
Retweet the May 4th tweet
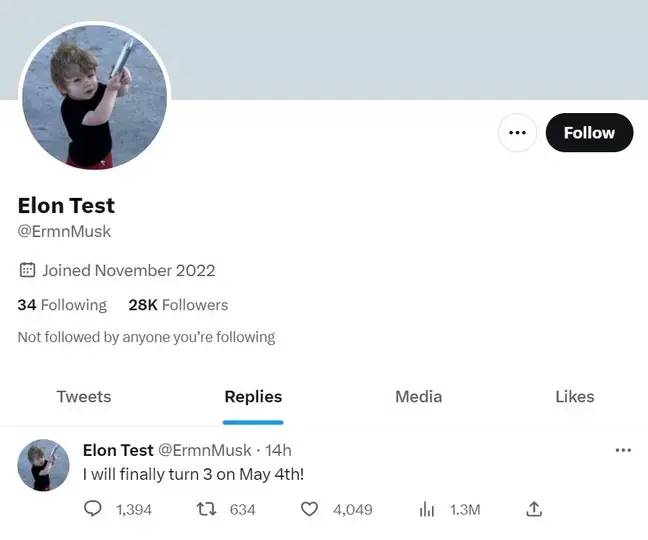pos(207,509)
